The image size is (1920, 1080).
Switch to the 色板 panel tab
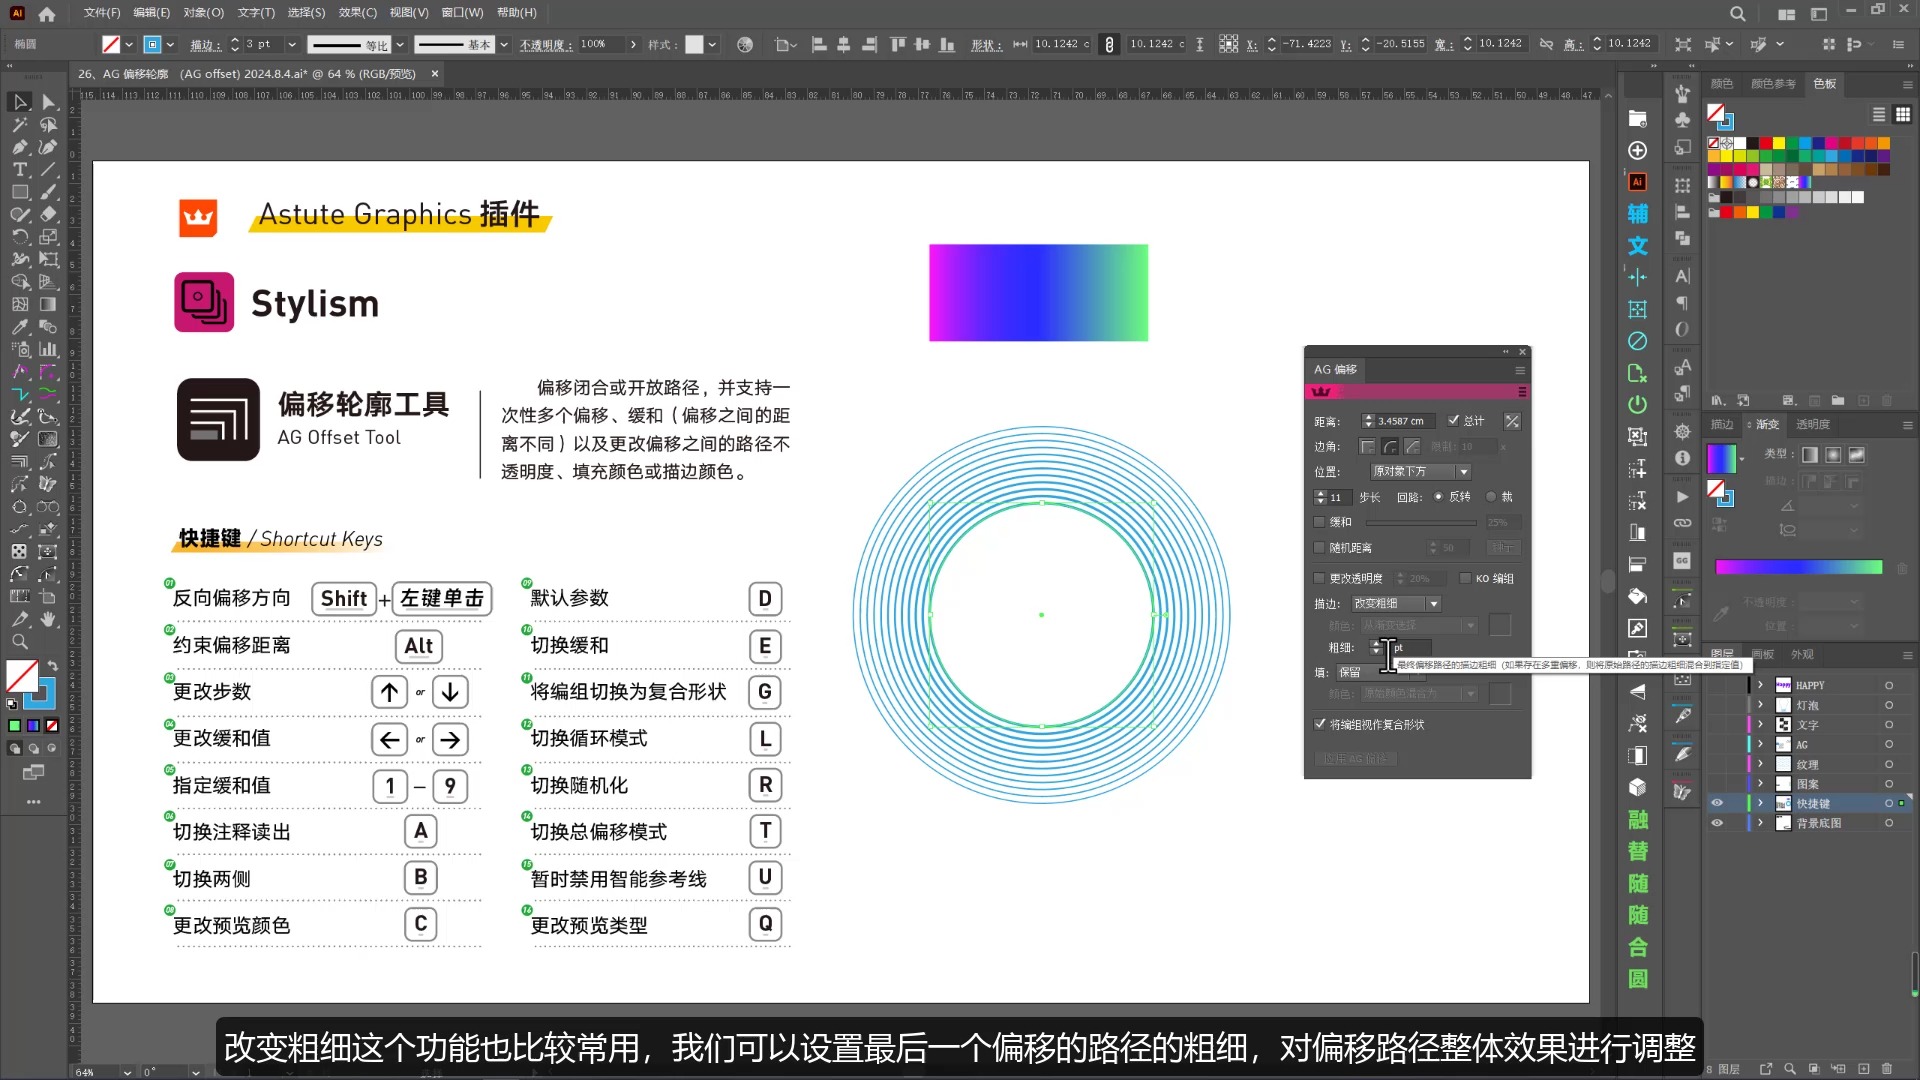pyautogui.click(x=1822, y=85)
